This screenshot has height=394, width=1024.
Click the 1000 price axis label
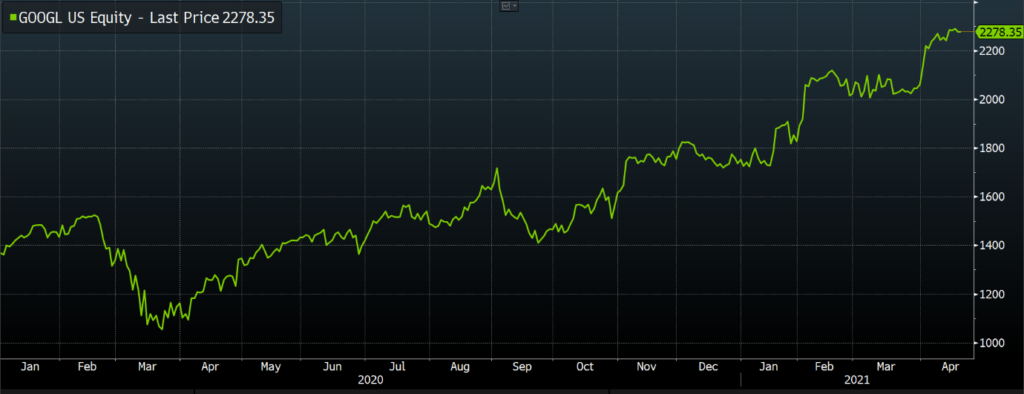pyautogui.click(x=992, y=344)
